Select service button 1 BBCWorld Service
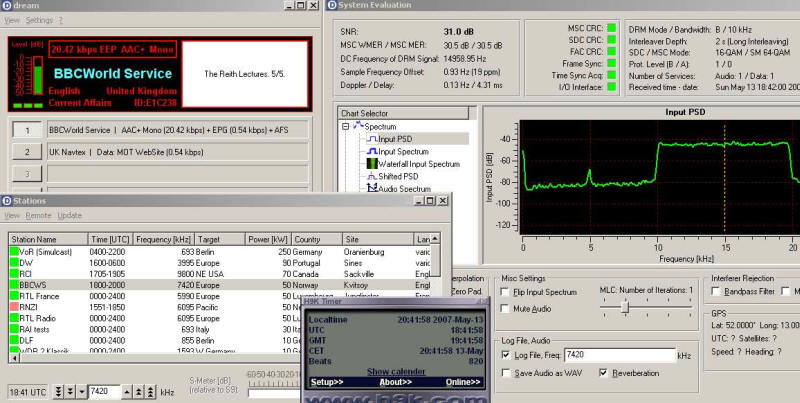The height and width of the screenshot is (403, 800). [x=27, y=130]
